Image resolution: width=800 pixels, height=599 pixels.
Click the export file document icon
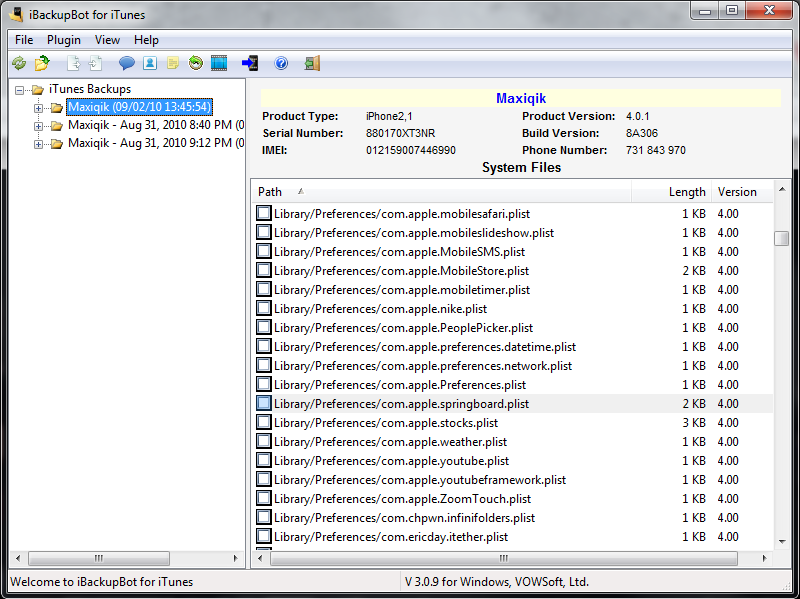pos(73,63)
